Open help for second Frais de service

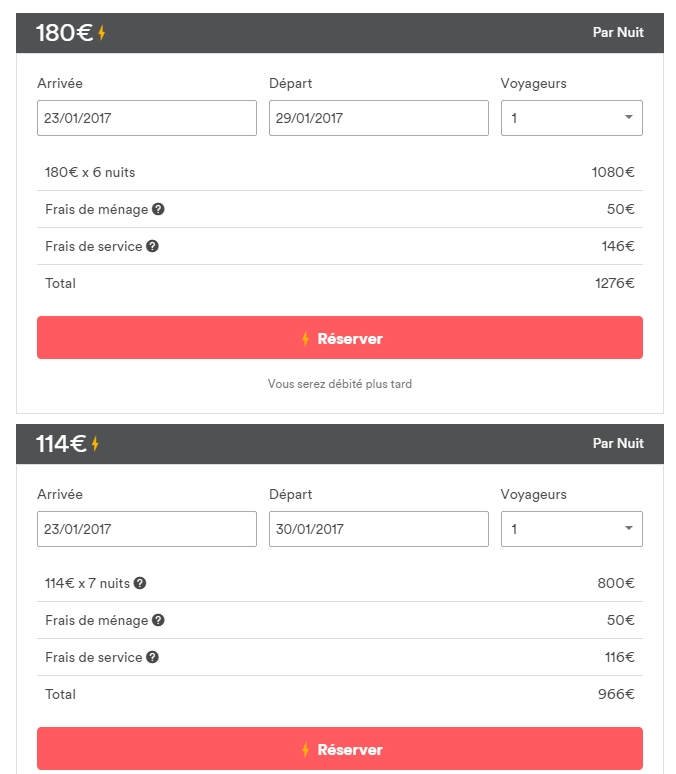pyautogui.click(x=152, y=657)
